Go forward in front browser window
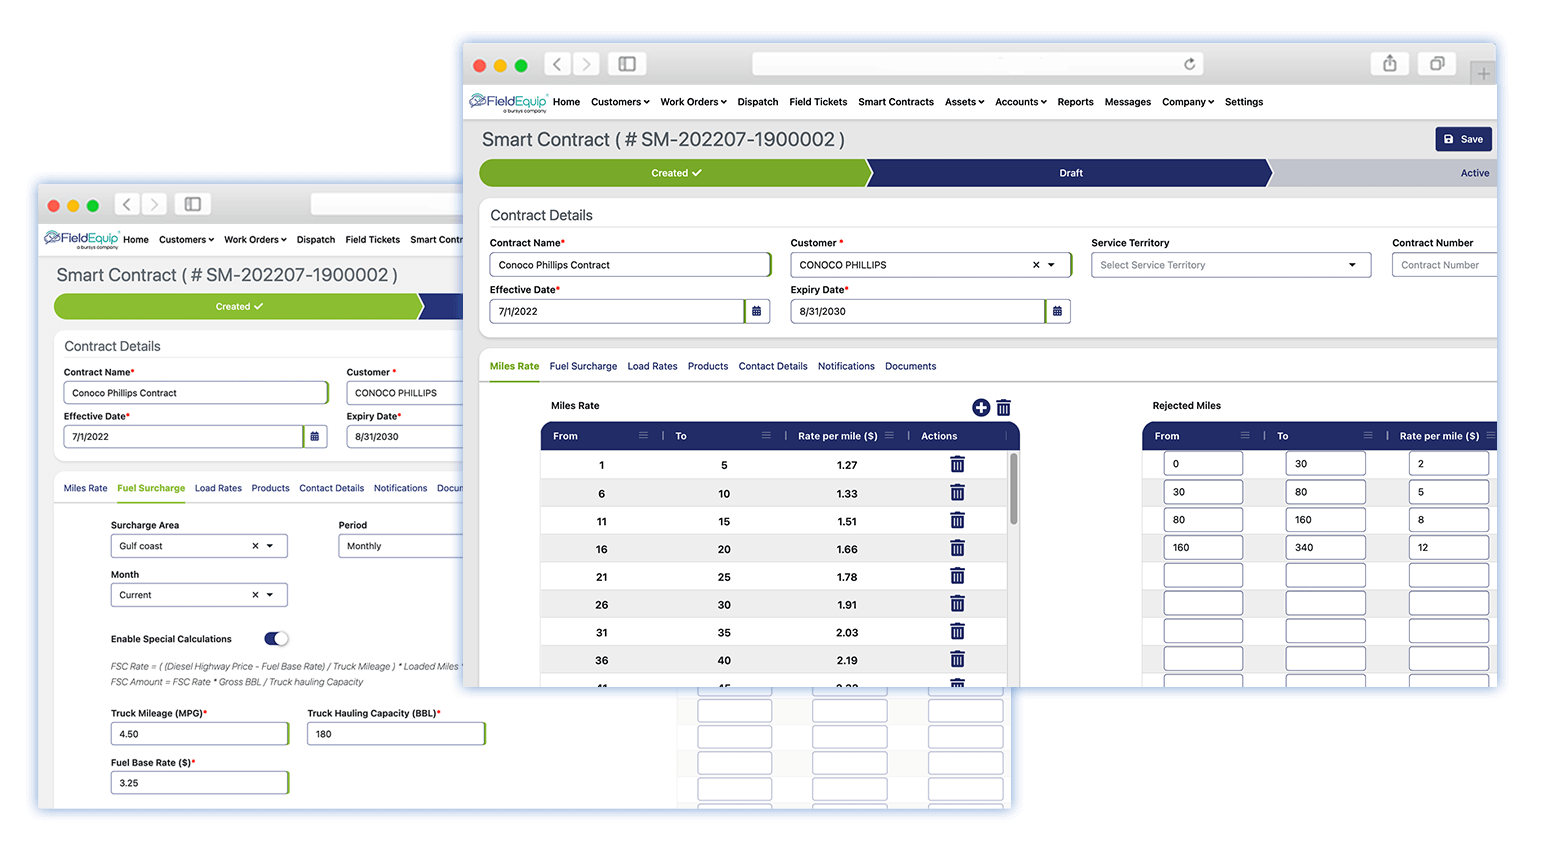 point(587,64)
